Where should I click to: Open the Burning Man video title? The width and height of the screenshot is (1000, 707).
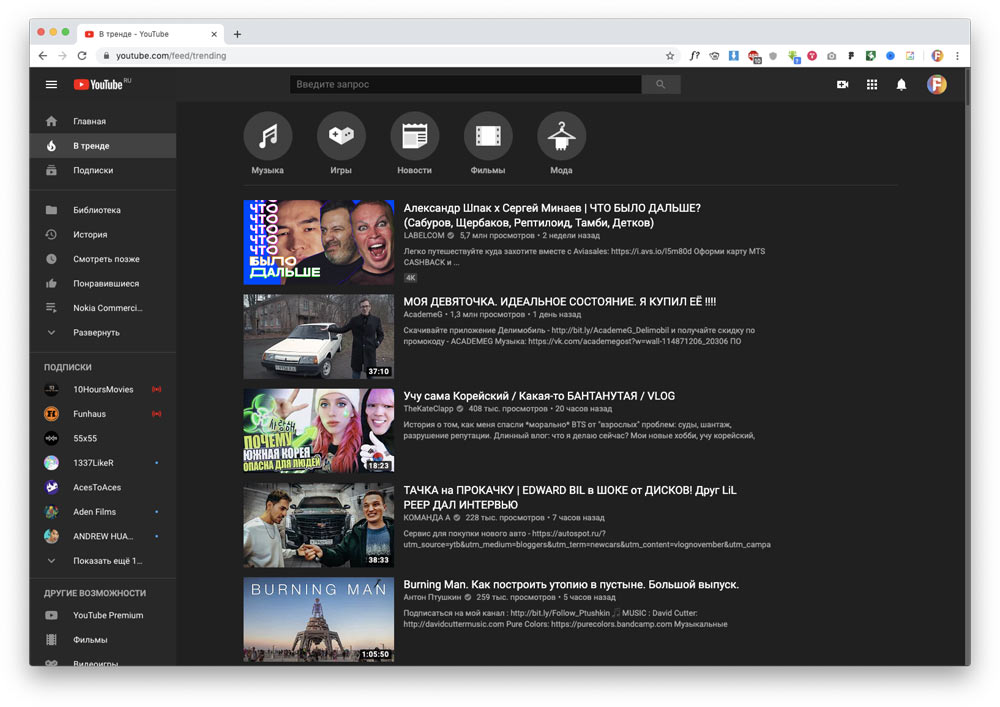click(570, 584)
